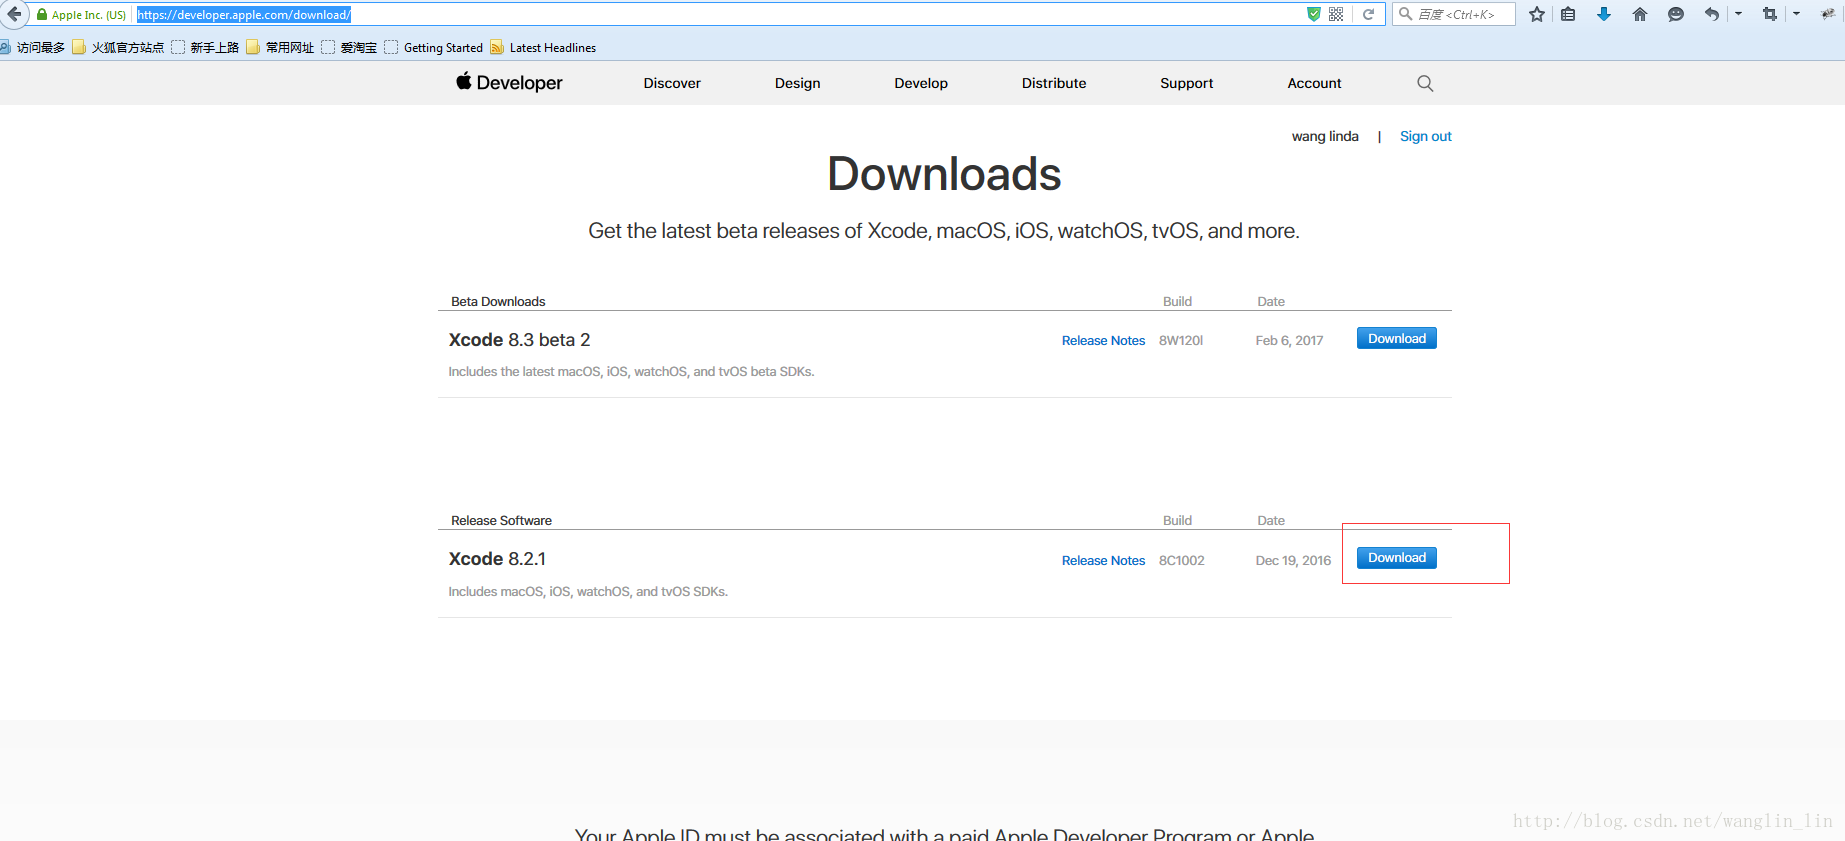1845x841 pixels.
Task: Click the date Dec 19, 2016
Action: pyautogui.click(x=1293, y=561)
